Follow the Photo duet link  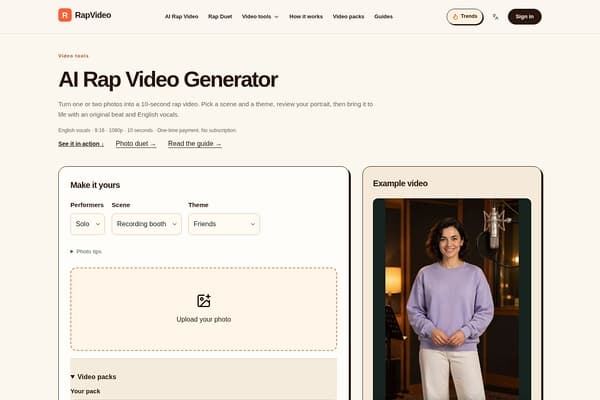coord(136,144)
